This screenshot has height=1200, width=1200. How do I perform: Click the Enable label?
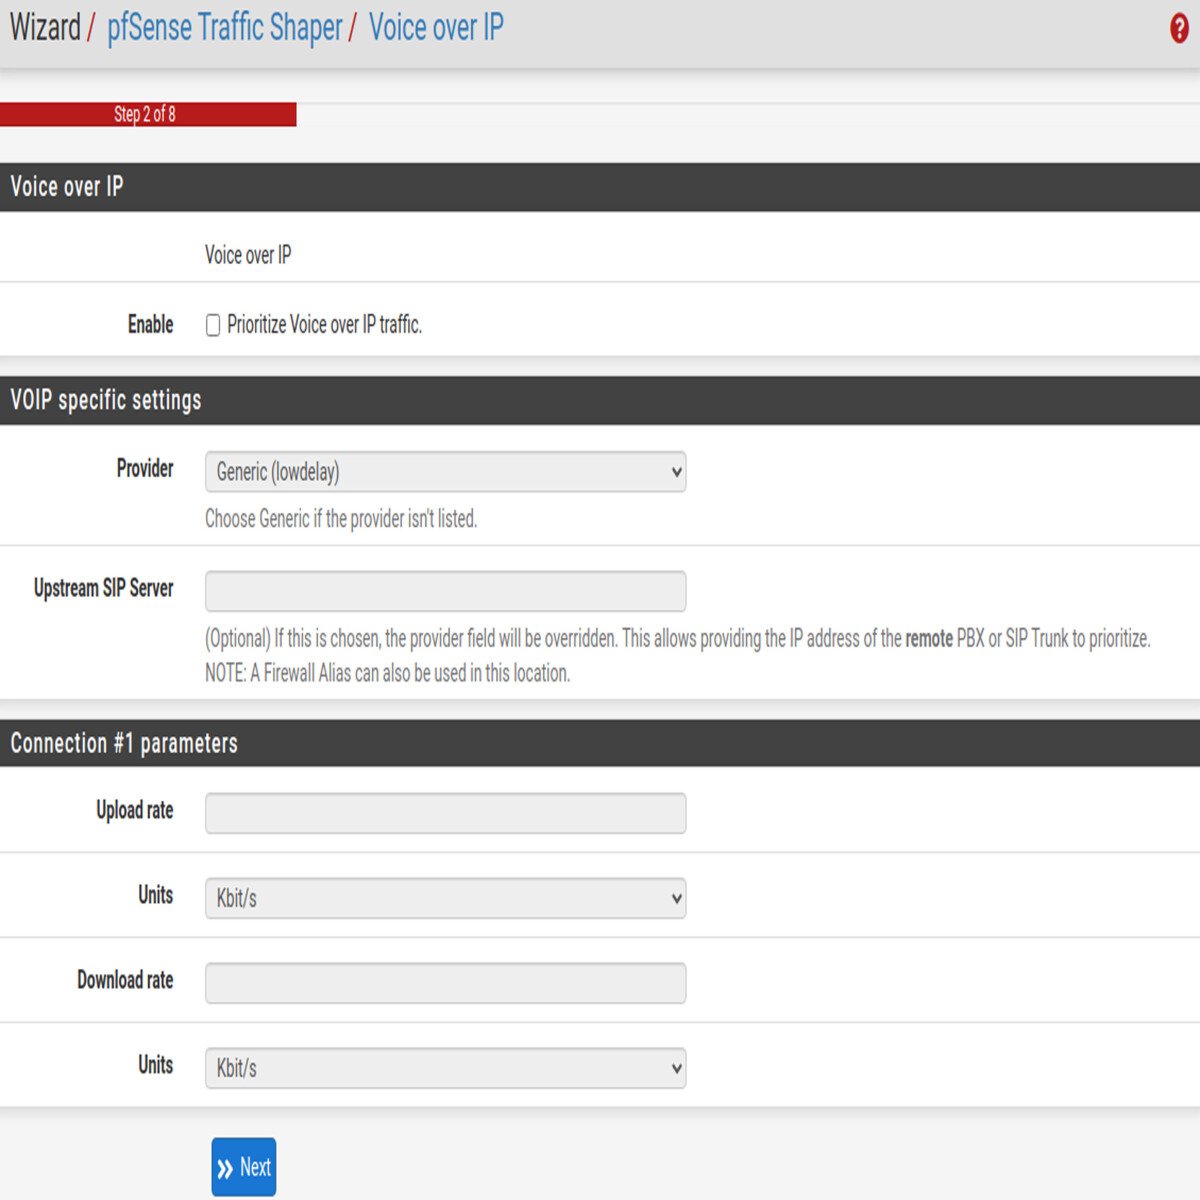click(150, 324)
